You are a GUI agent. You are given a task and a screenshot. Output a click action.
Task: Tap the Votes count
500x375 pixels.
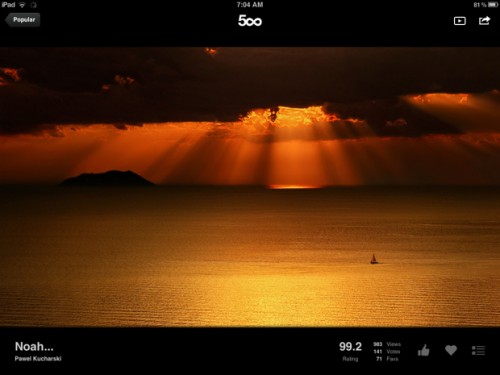[387, 351]
